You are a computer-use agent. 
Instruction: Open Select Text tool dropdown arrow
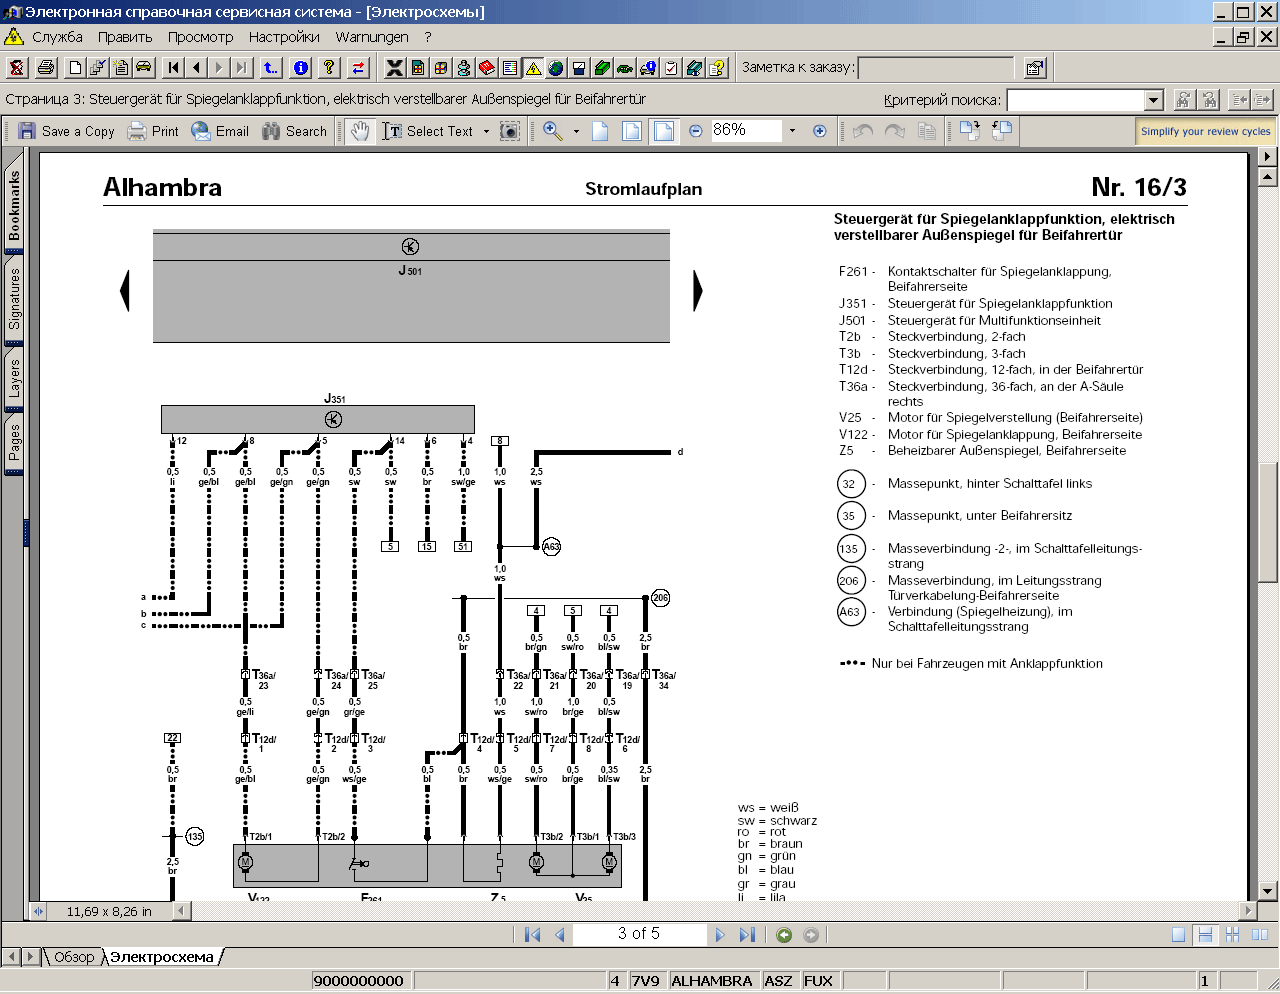[x=487, y=131]
